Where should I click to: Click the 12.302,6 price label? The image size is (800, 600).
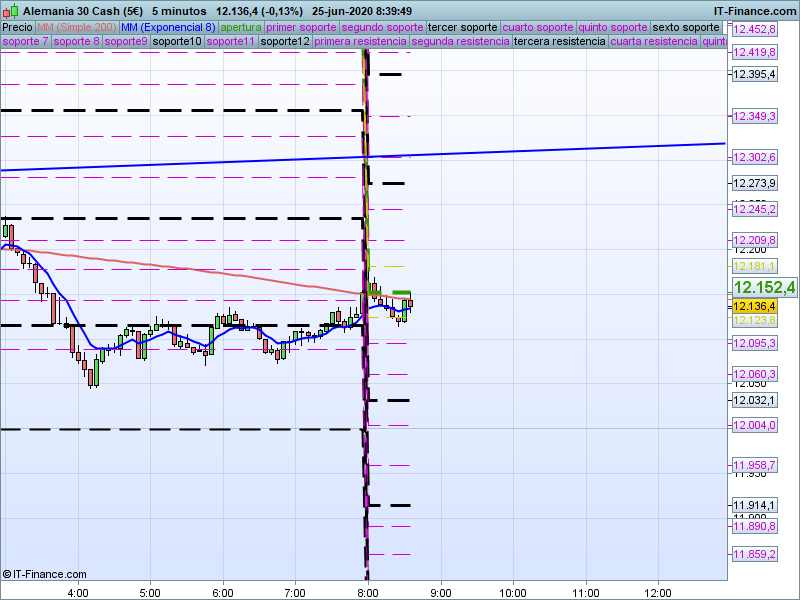pos(754,157)
